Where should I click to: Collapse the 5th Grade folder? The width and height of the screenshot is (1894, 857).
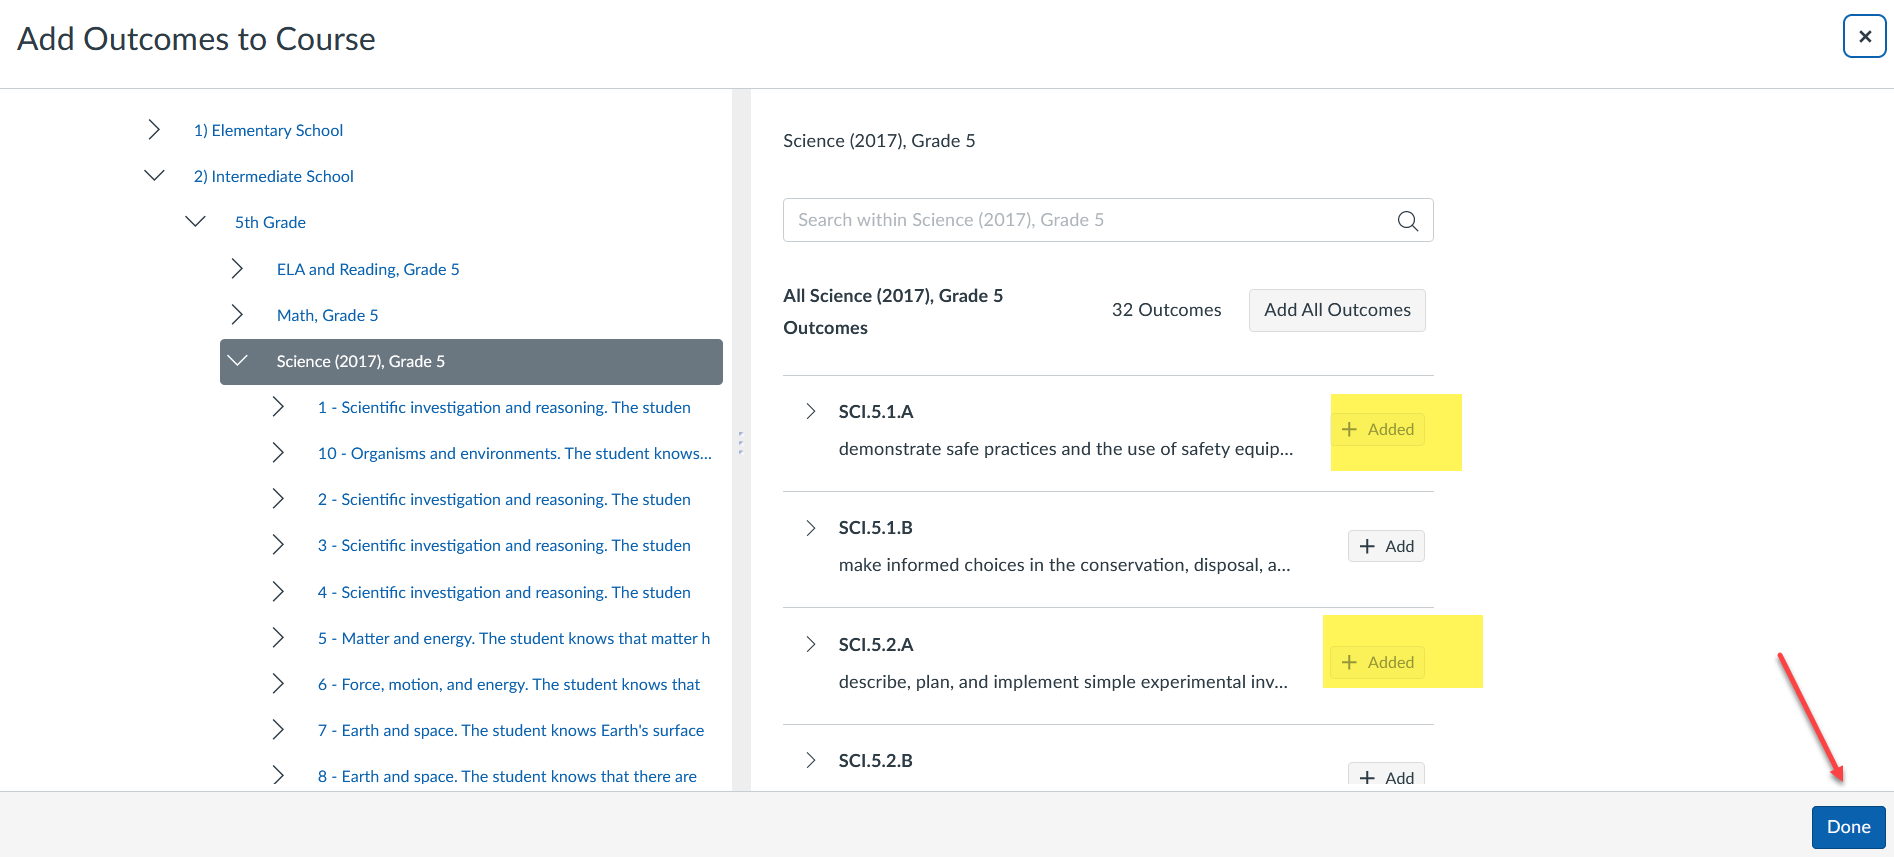coord(196,222)
